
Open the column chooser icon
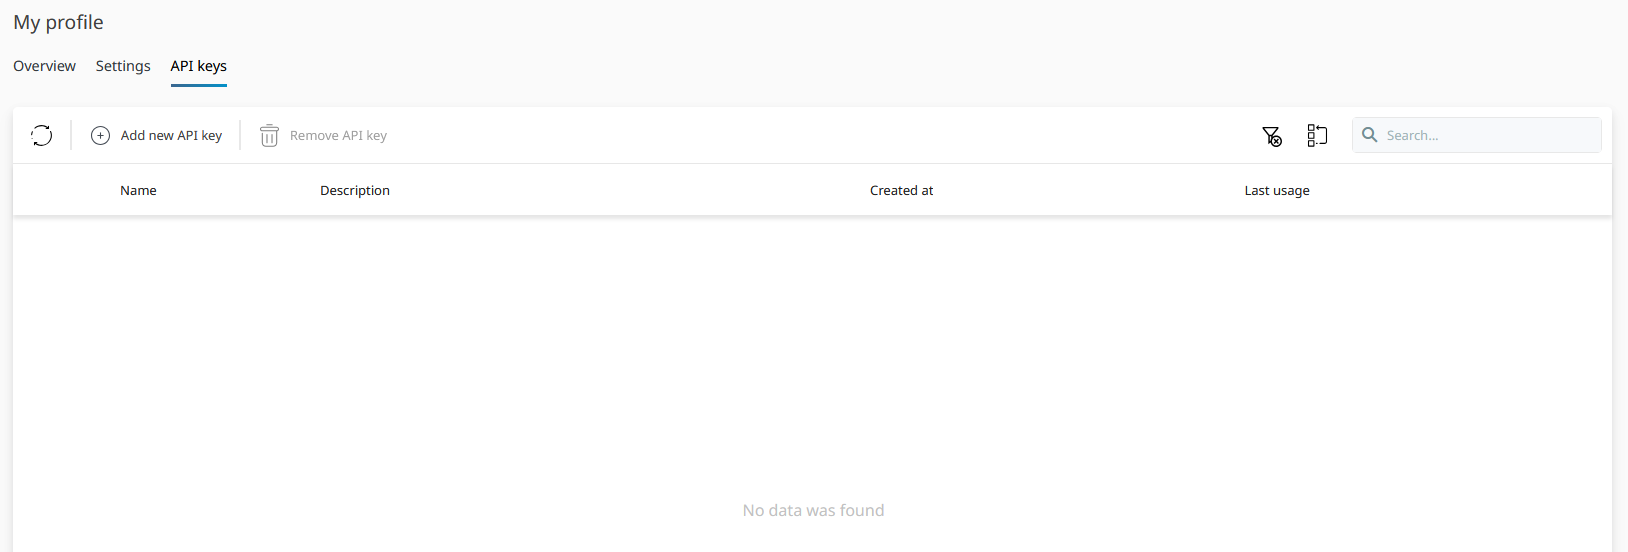(x=1317, y=135)
